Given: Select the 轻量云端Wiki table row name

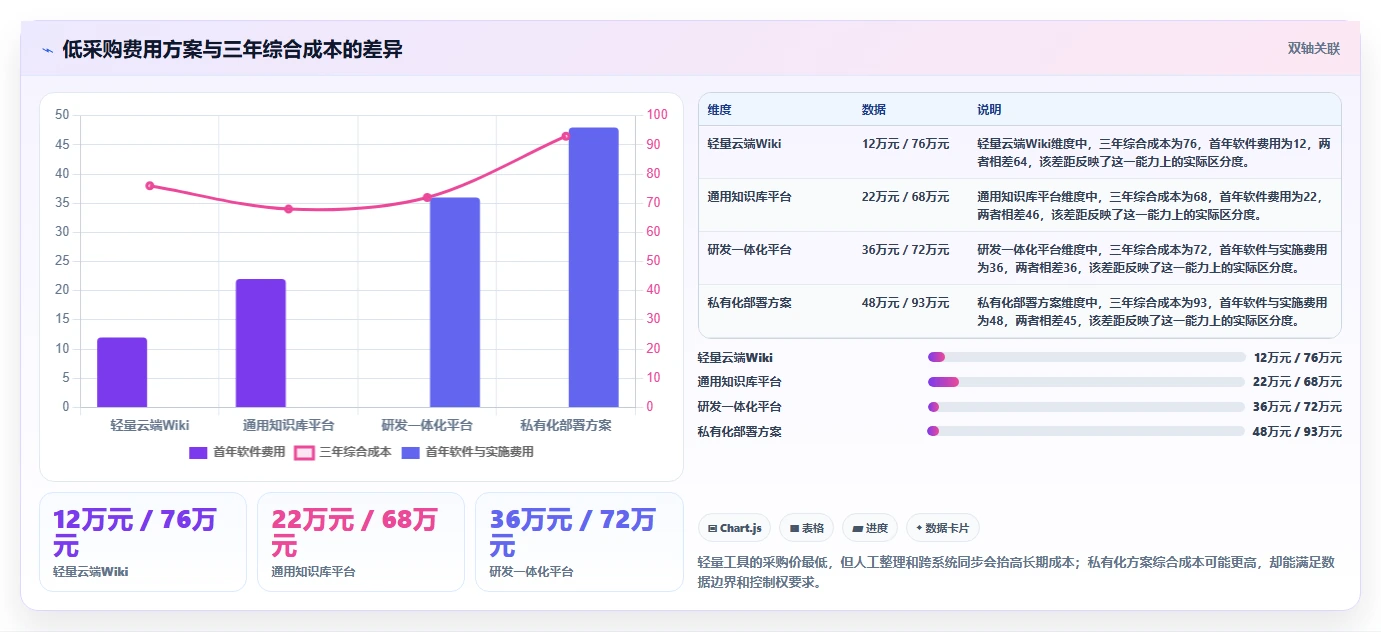Looking at the screenshot, I should 745,144.
